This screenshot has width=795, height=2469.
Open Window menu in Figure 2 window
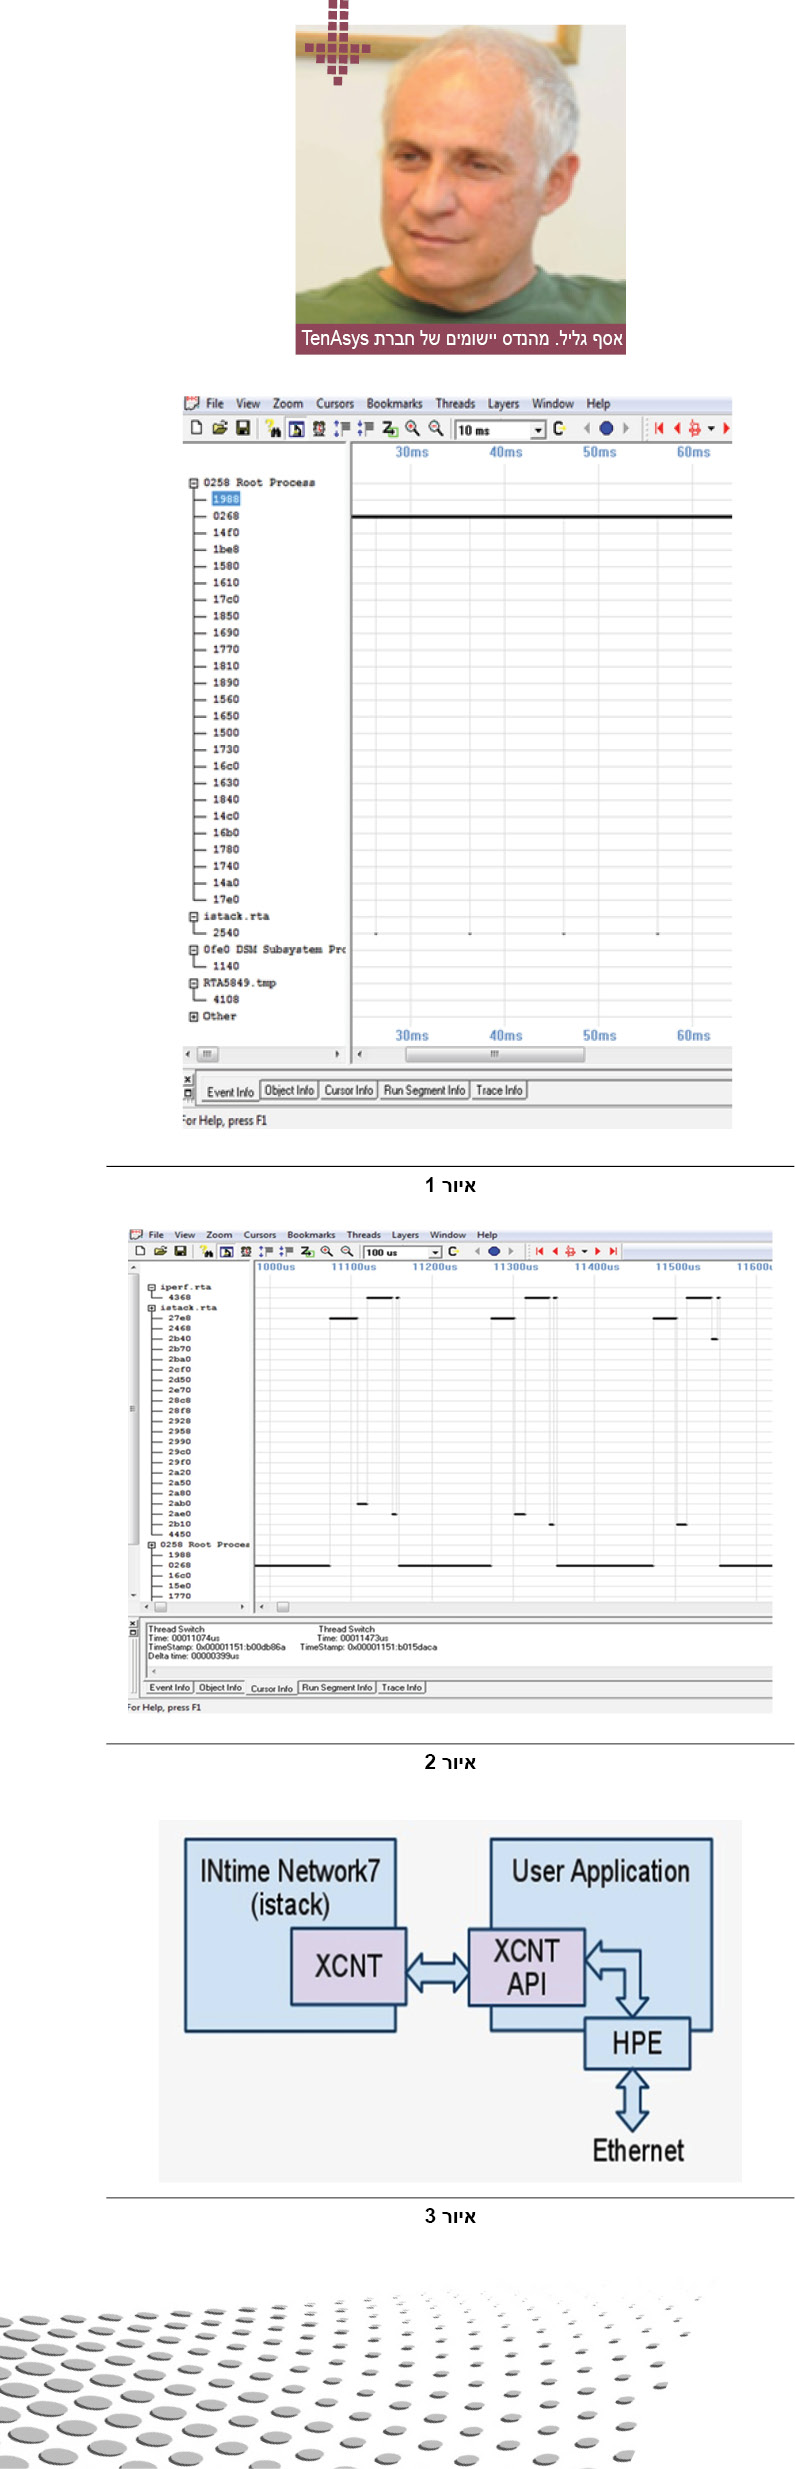448,1235
